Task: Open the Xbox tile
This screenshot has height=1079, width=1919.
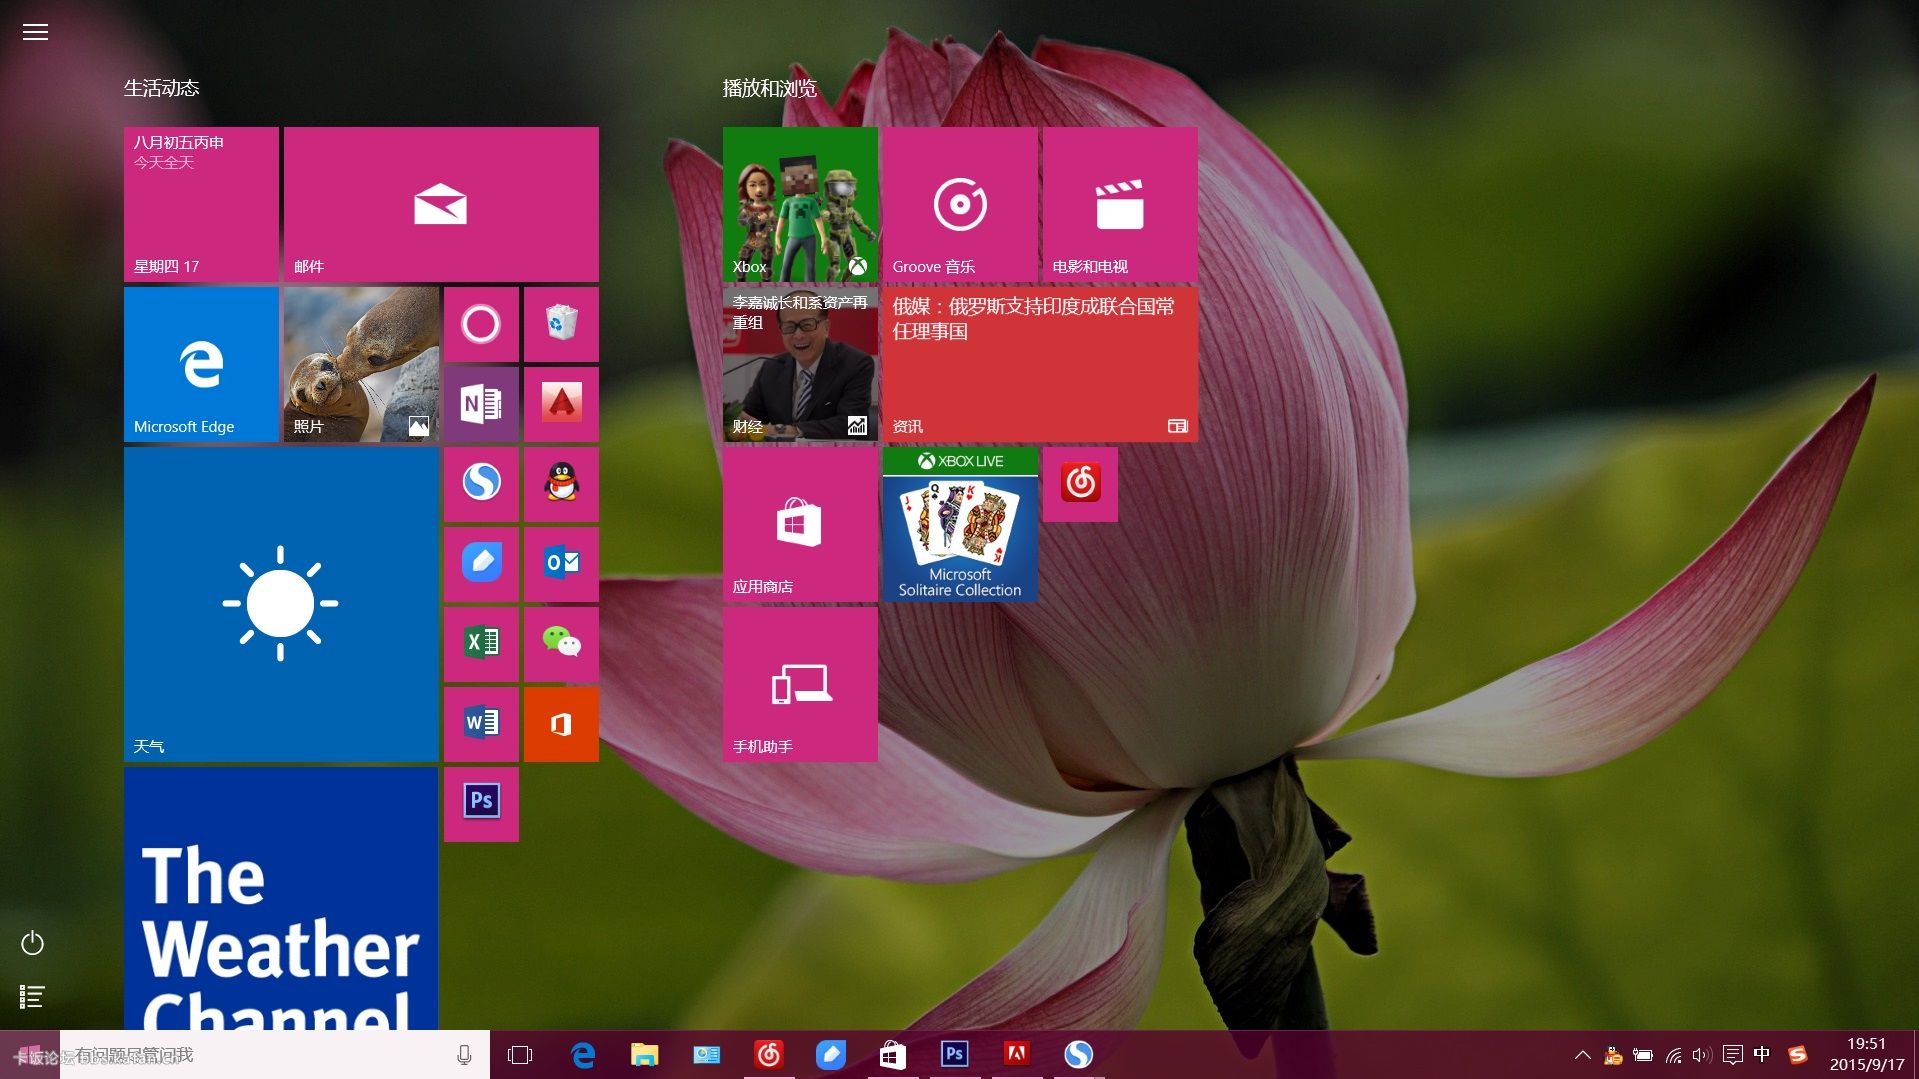Action: [800, 204]
